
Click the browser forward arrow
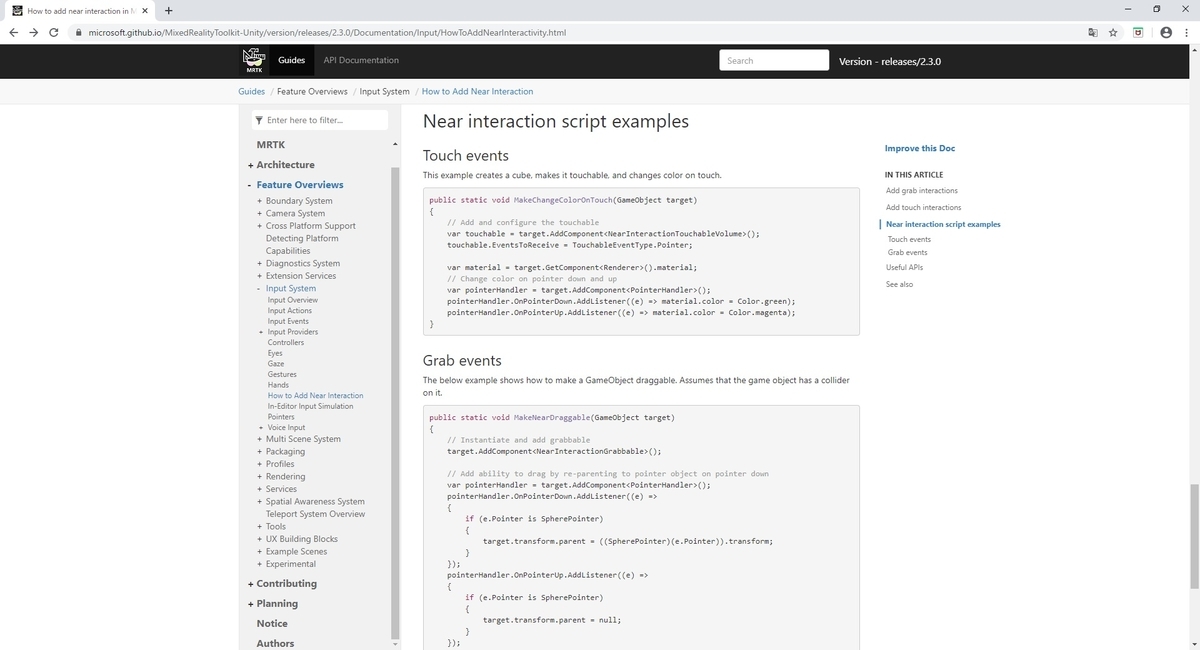[x=36, y=32]
